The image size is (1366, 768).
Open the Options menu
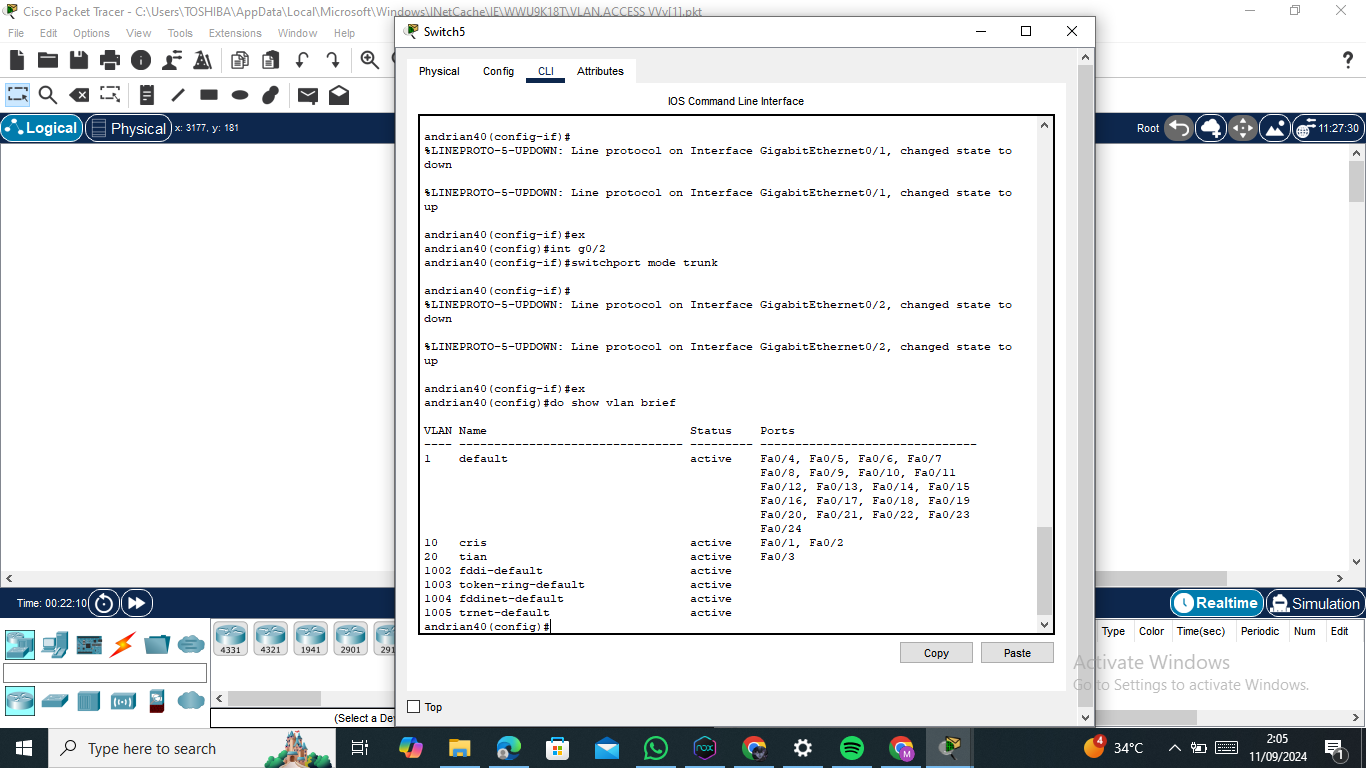click(x=91, y=33)
